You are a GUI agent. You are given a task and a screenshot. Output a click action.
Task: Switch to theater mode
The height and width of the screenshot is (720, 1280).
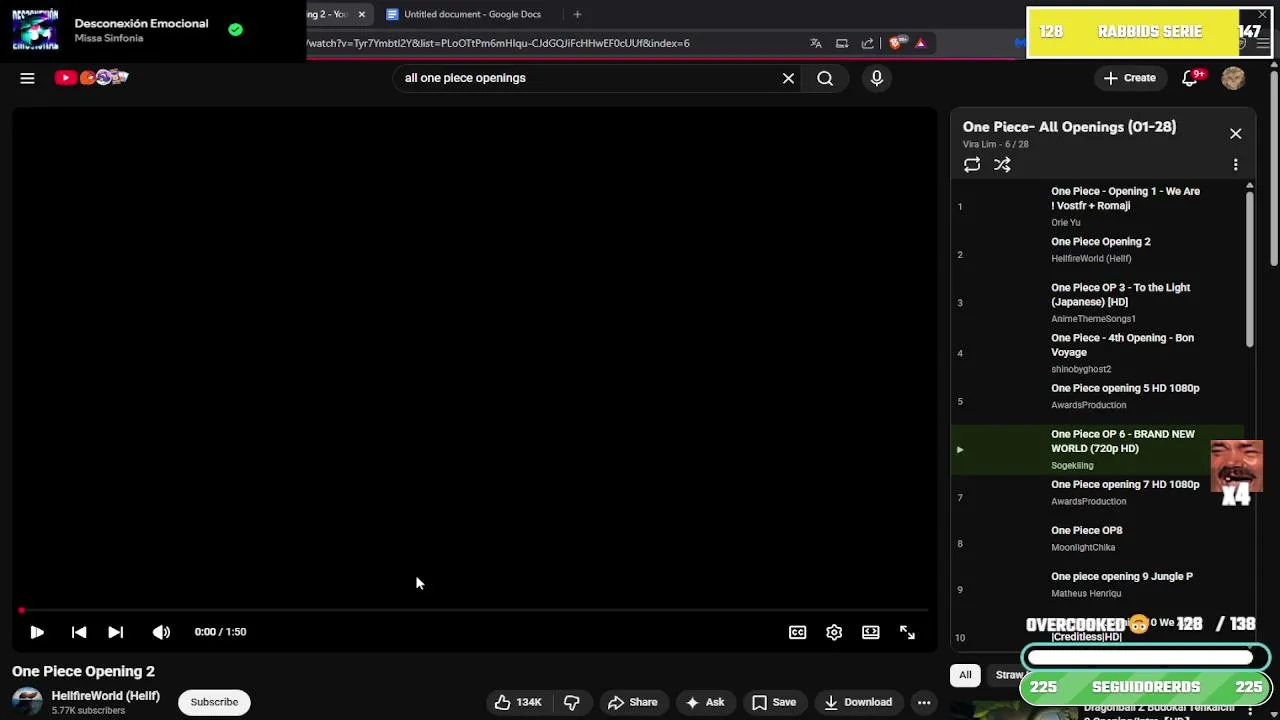871,632
